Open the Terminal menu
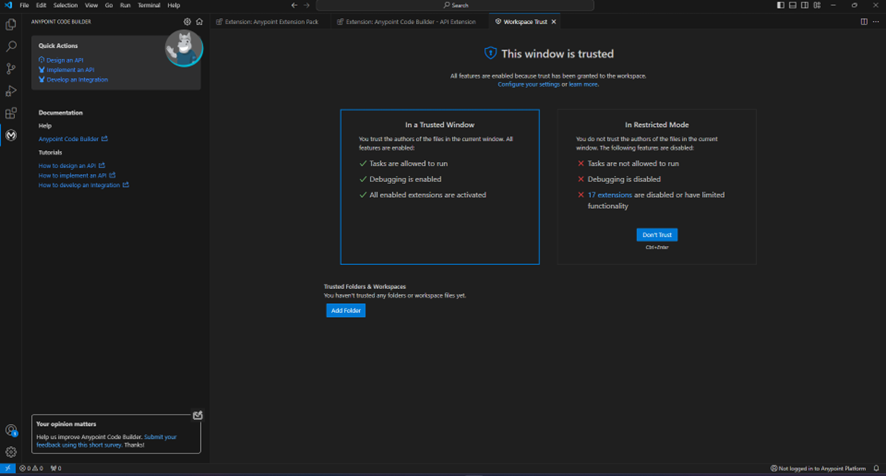886x476 pixels. pos(149,5)
